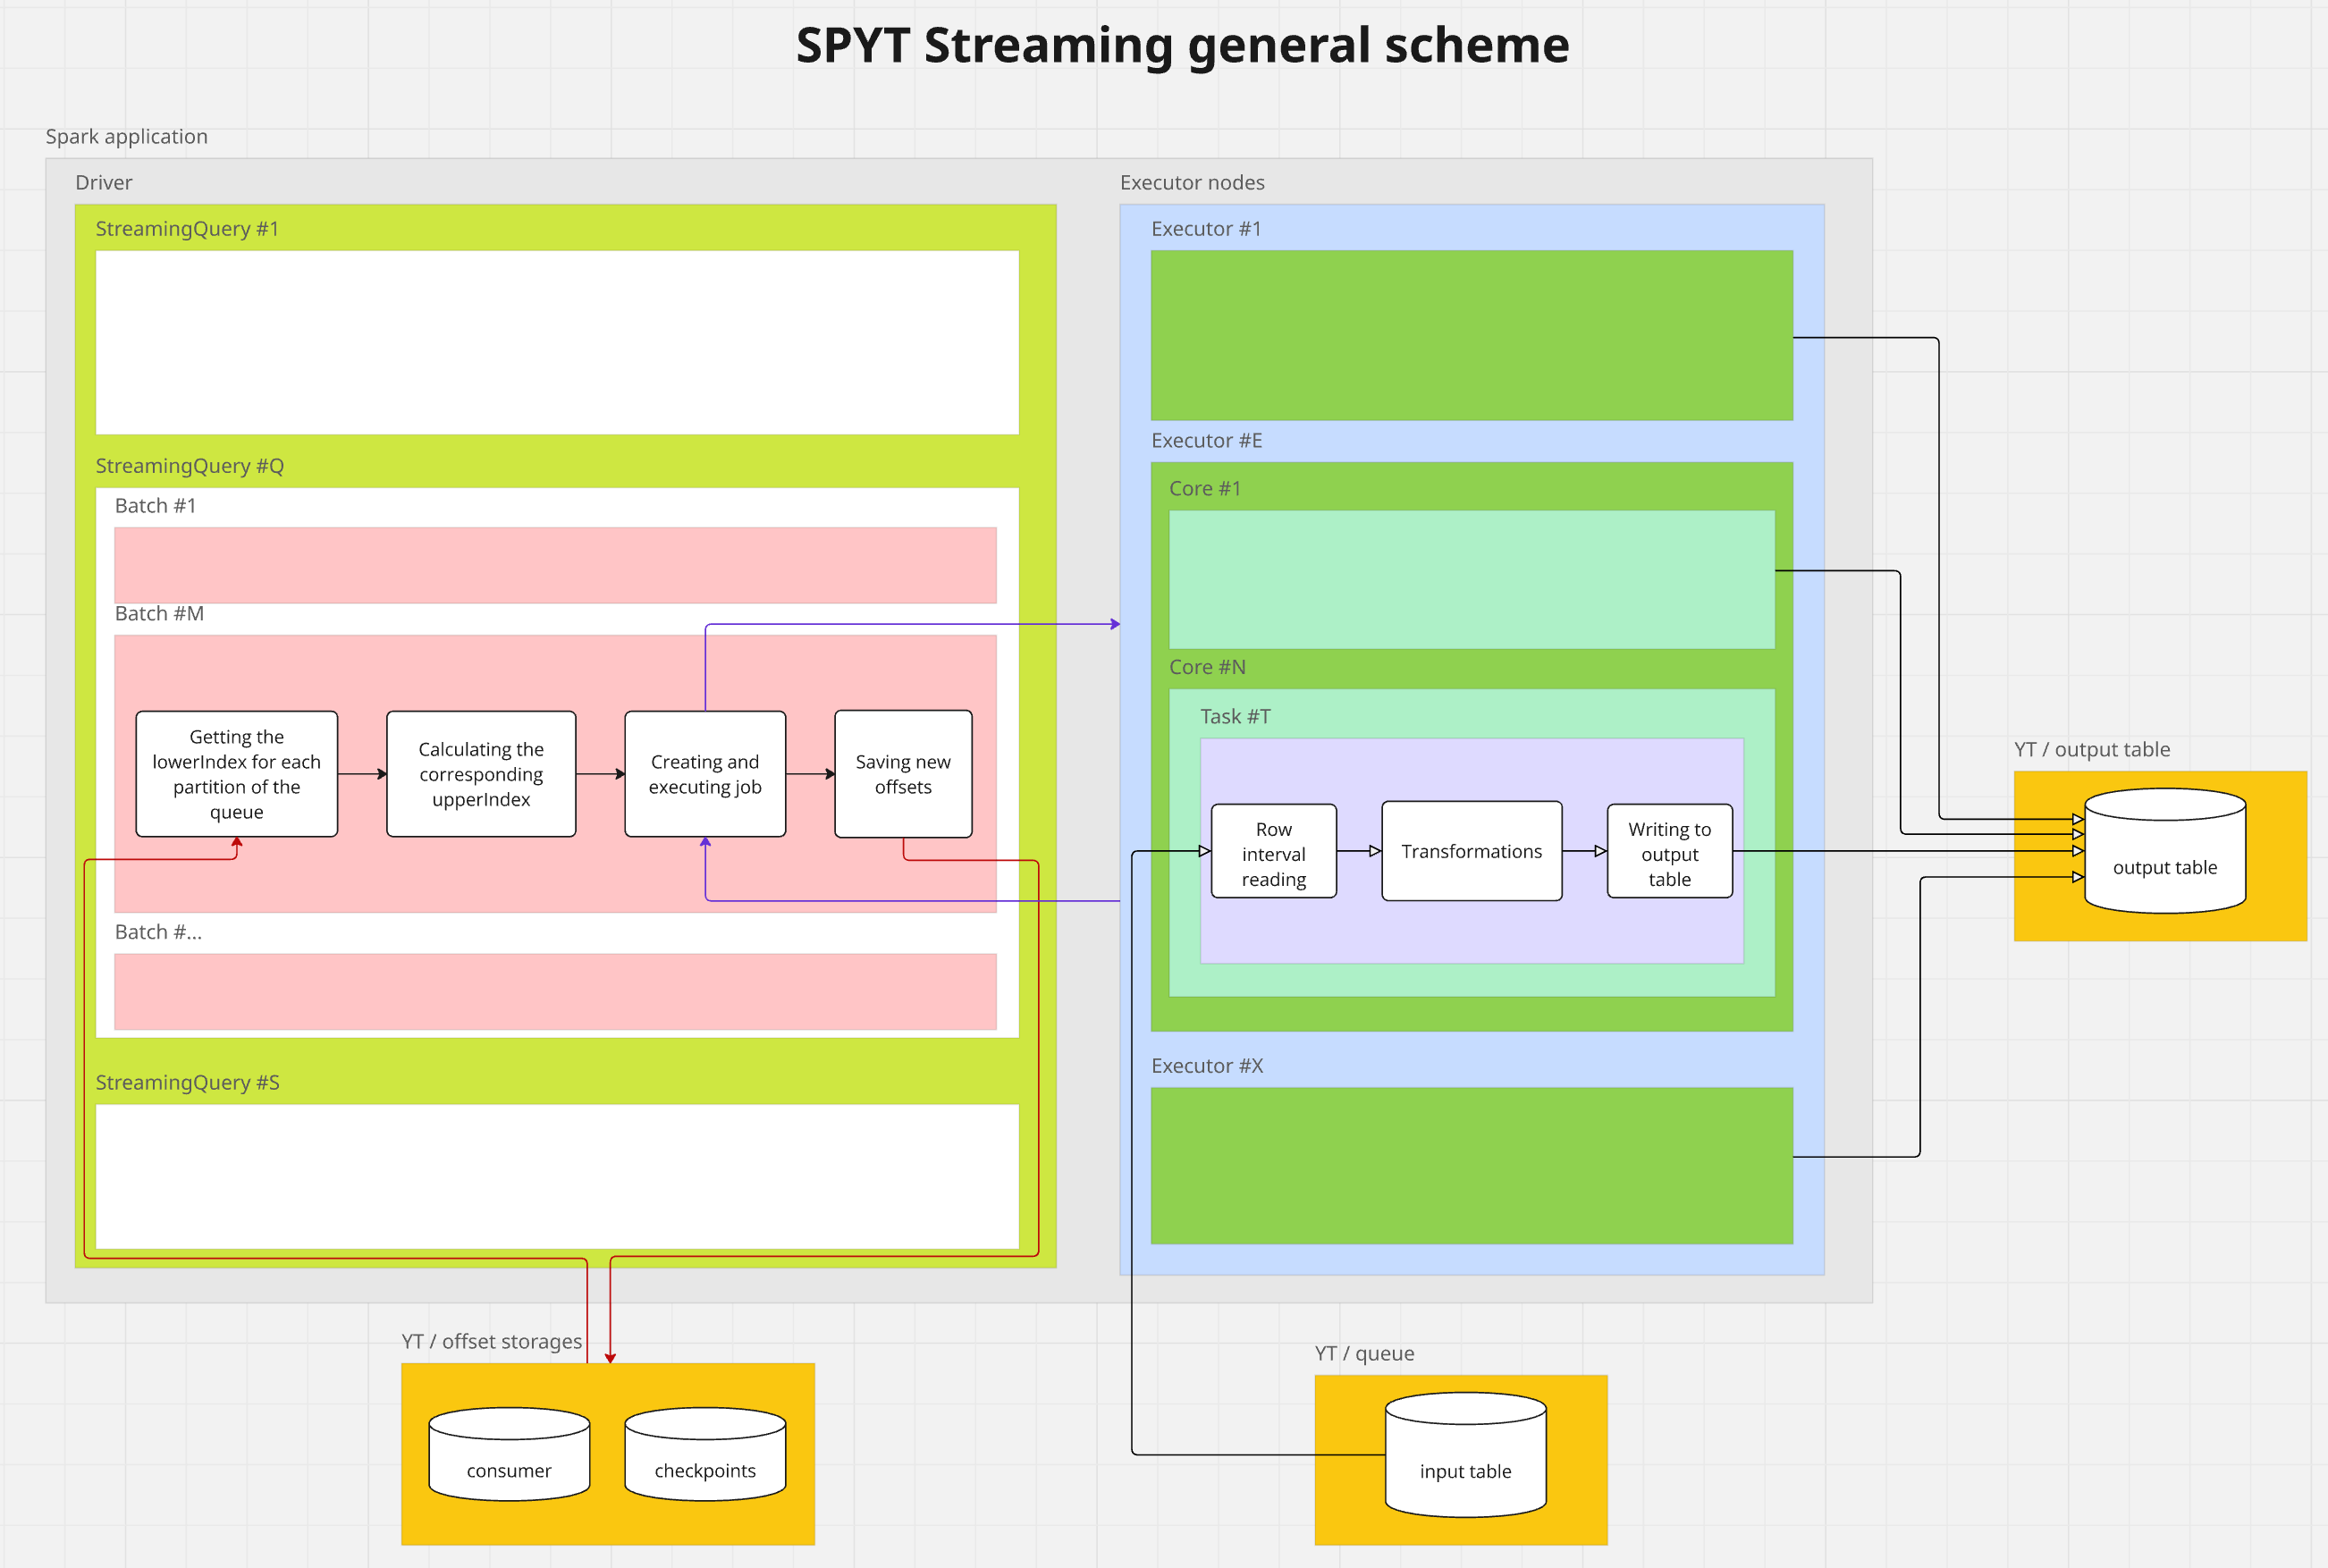Select 'Calculating the corresponding upperIndex' box

481,774
